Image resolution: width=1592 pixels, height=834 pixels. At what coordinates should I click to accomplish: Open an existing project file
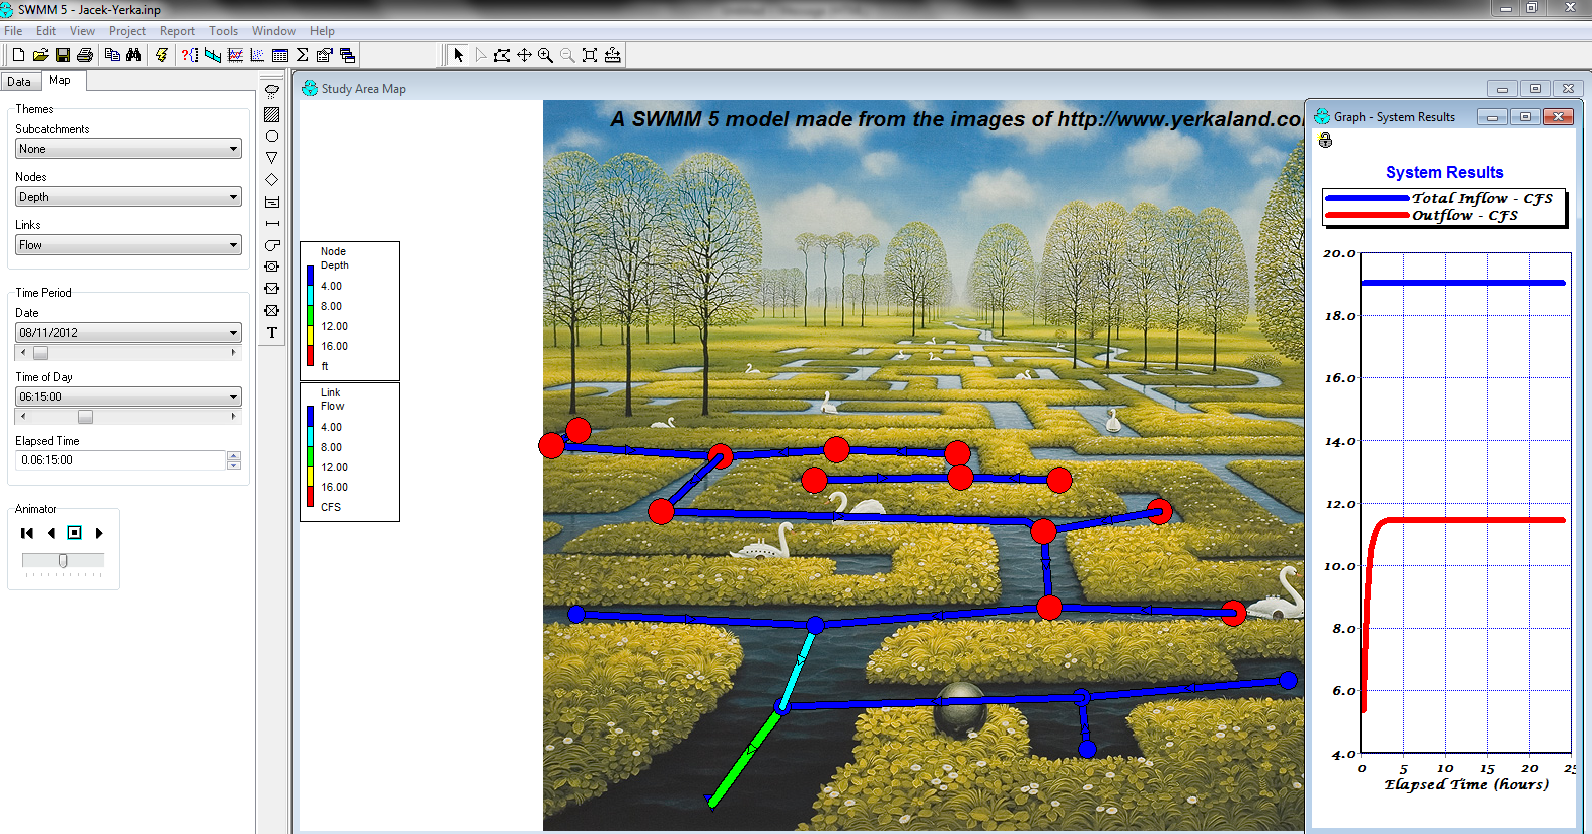pos(40,55)
